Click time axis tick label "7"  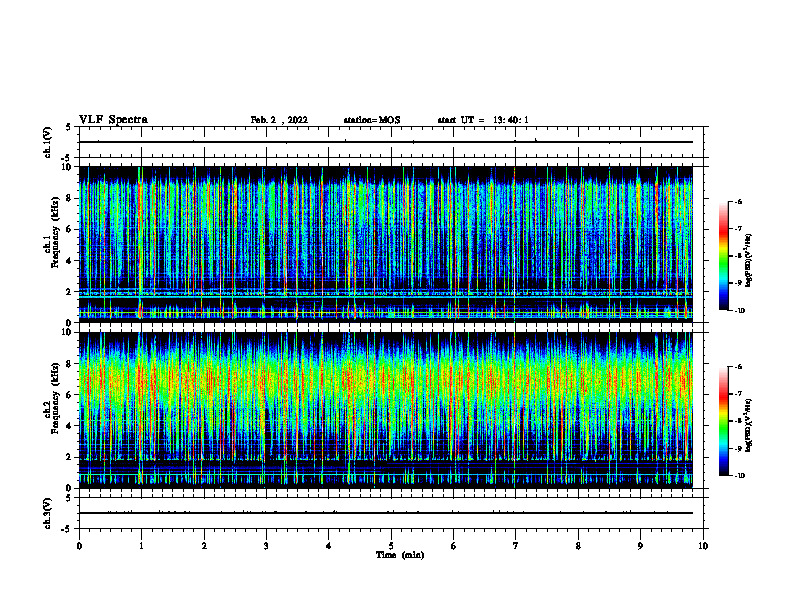point(516,546)
